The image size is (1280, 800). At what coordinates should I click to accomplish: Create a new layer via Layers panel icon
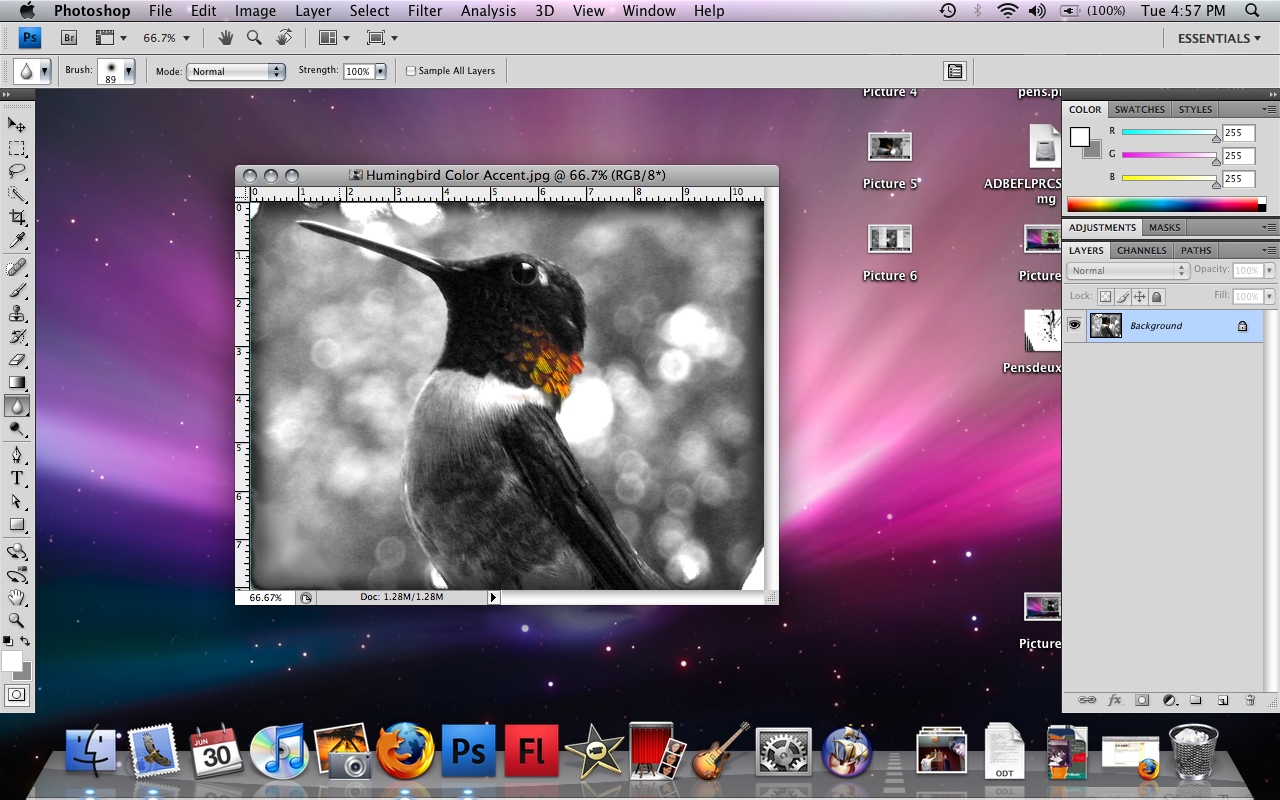(x=1222, y=700)
